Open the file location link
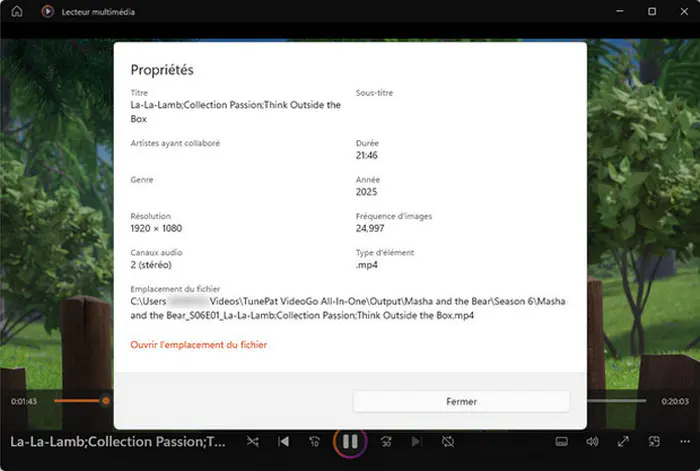700x471 pixels. pyautogui.click(x=199, y=345)
